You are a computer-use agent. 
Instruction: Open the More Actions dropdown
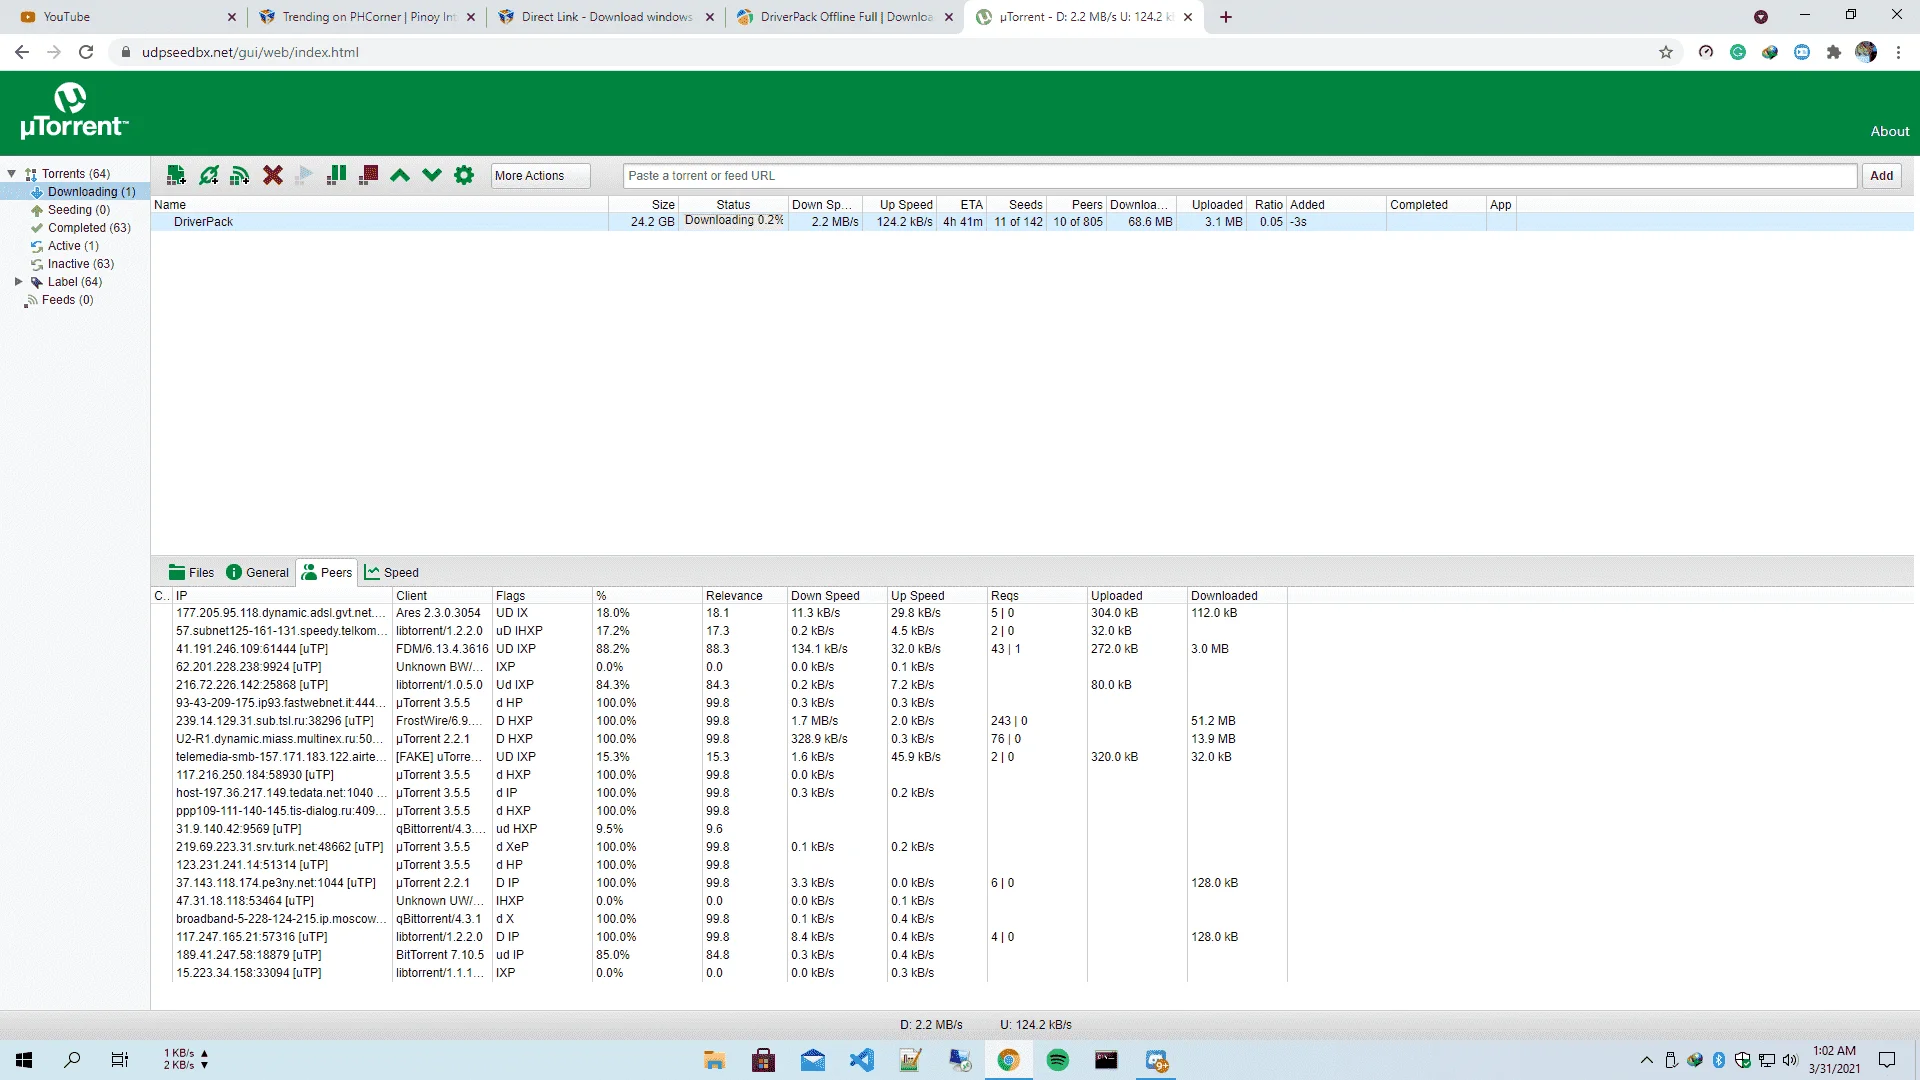541,175
